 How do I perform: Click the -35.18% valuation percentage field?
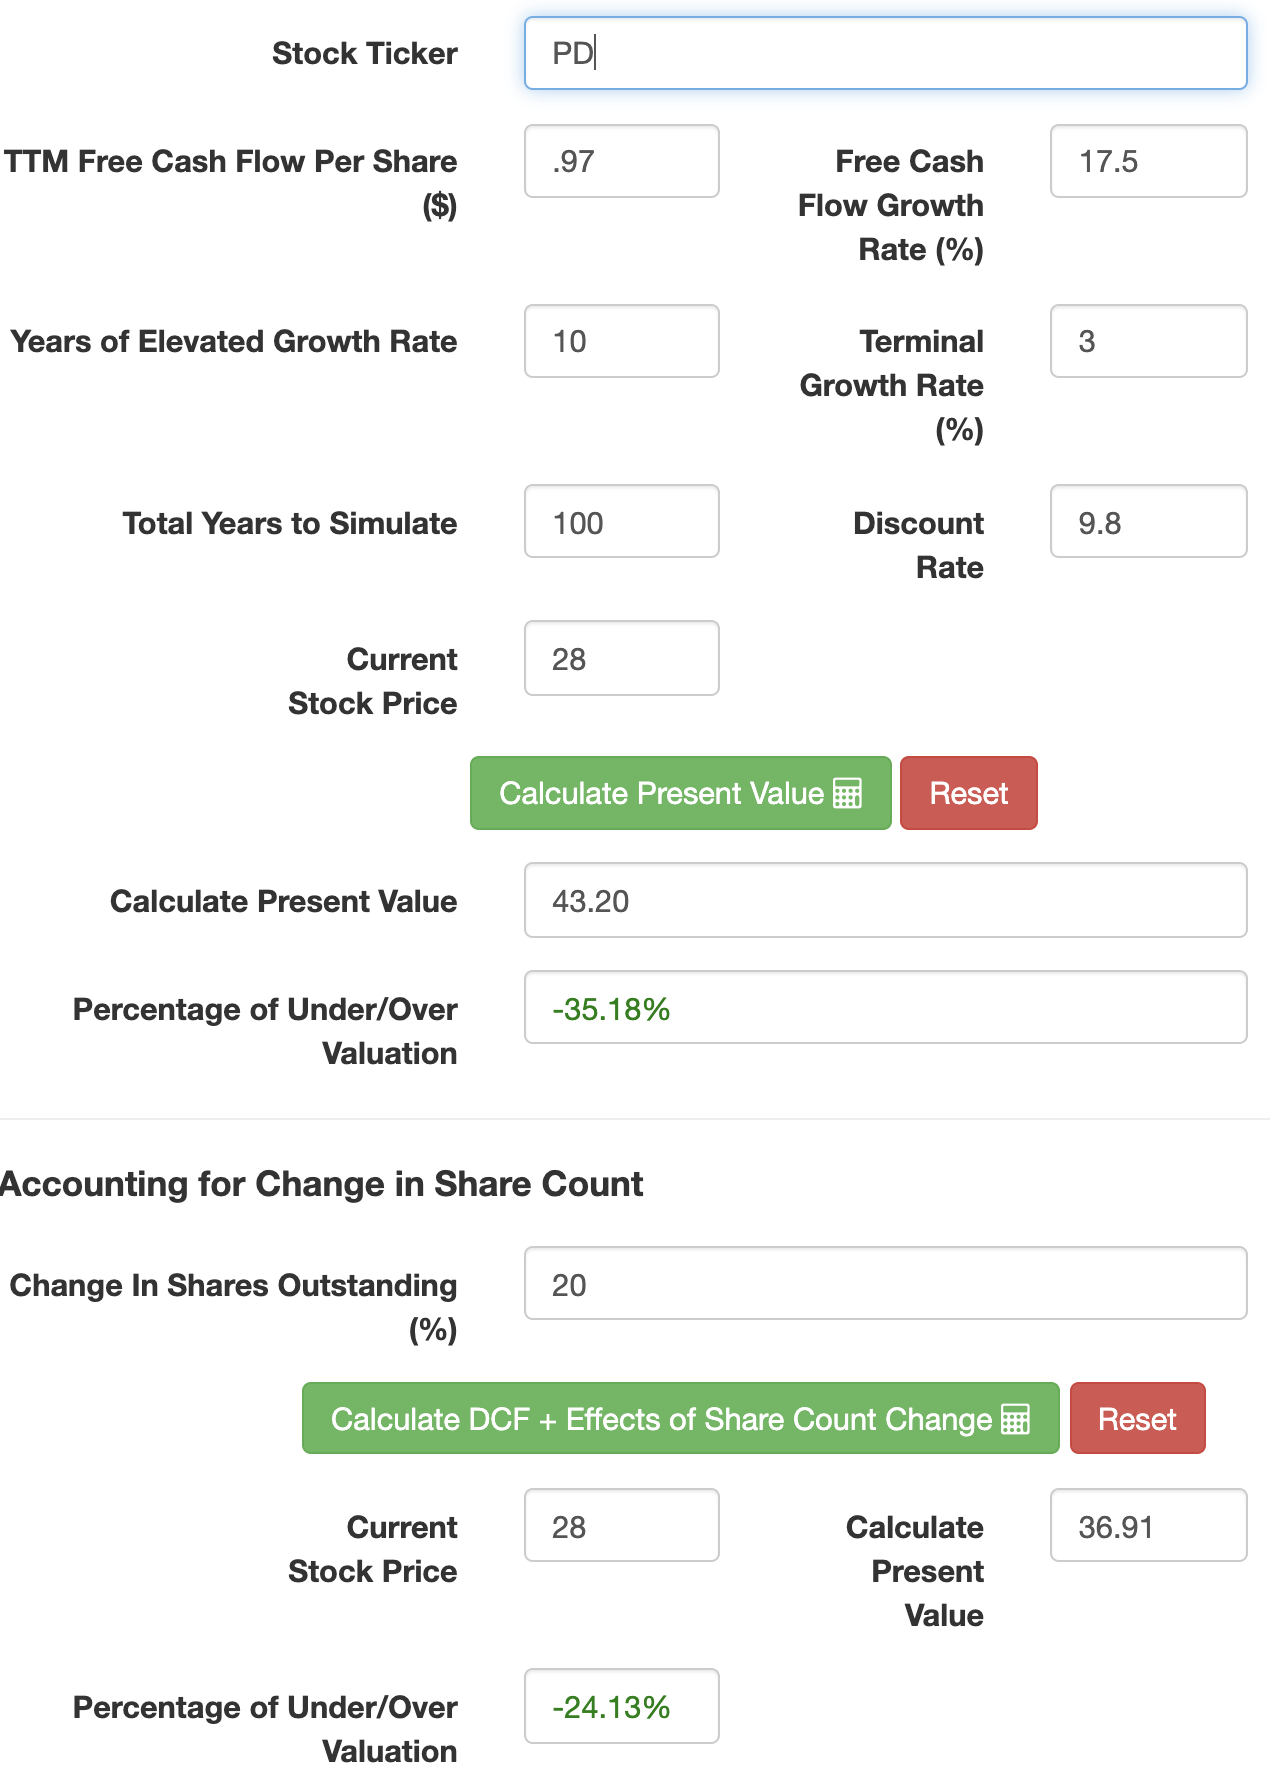(x=884, y=1007)
